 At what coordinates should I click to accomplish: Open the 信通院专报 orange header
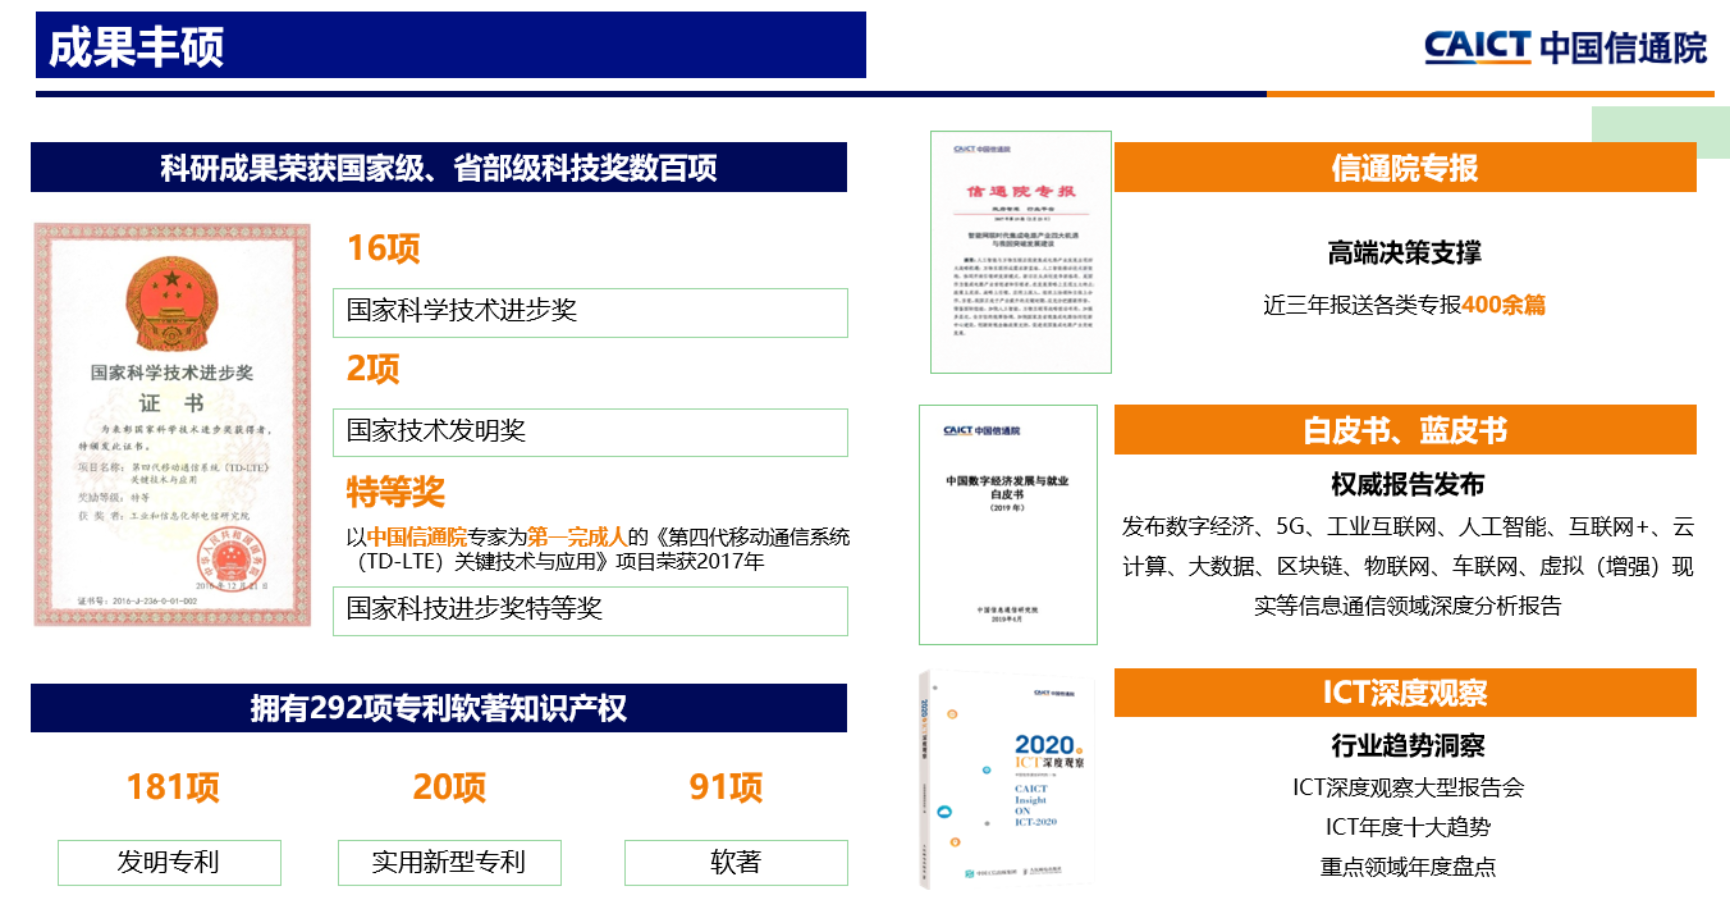(x=1405, y=170)
